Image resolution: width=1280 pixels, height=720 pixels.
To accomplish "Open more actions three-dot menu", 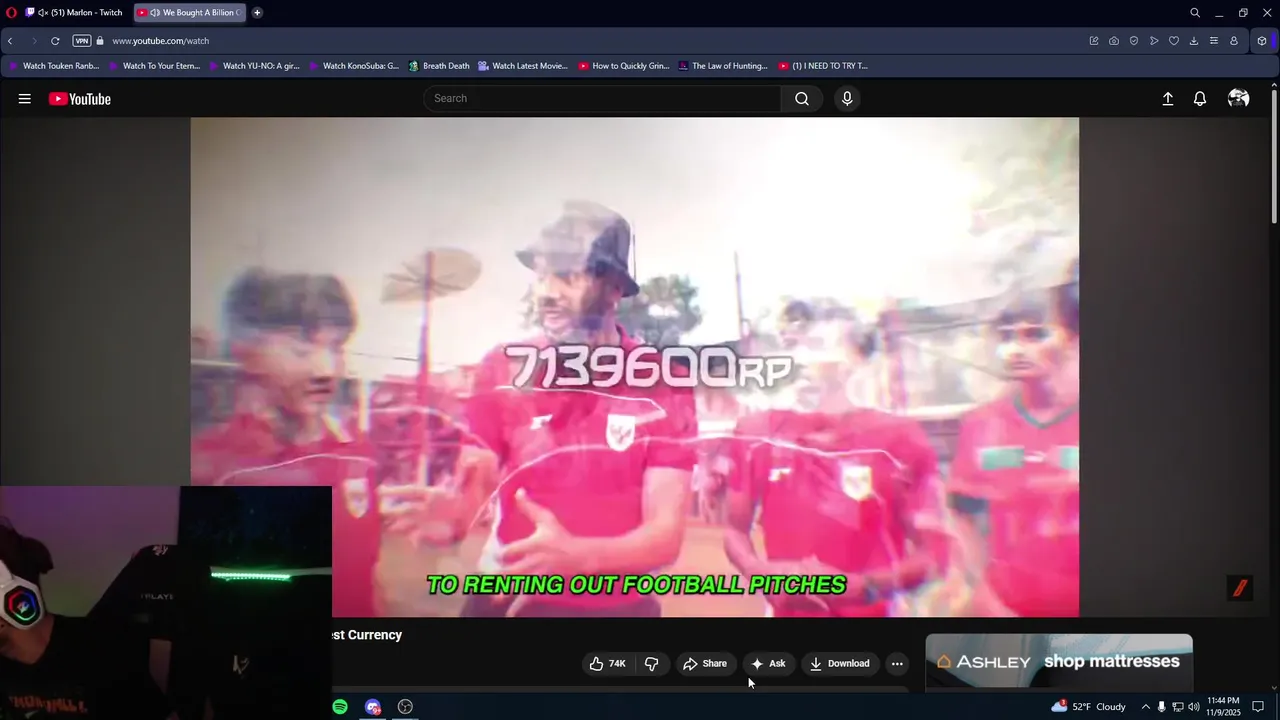I will tap(897, 664).
